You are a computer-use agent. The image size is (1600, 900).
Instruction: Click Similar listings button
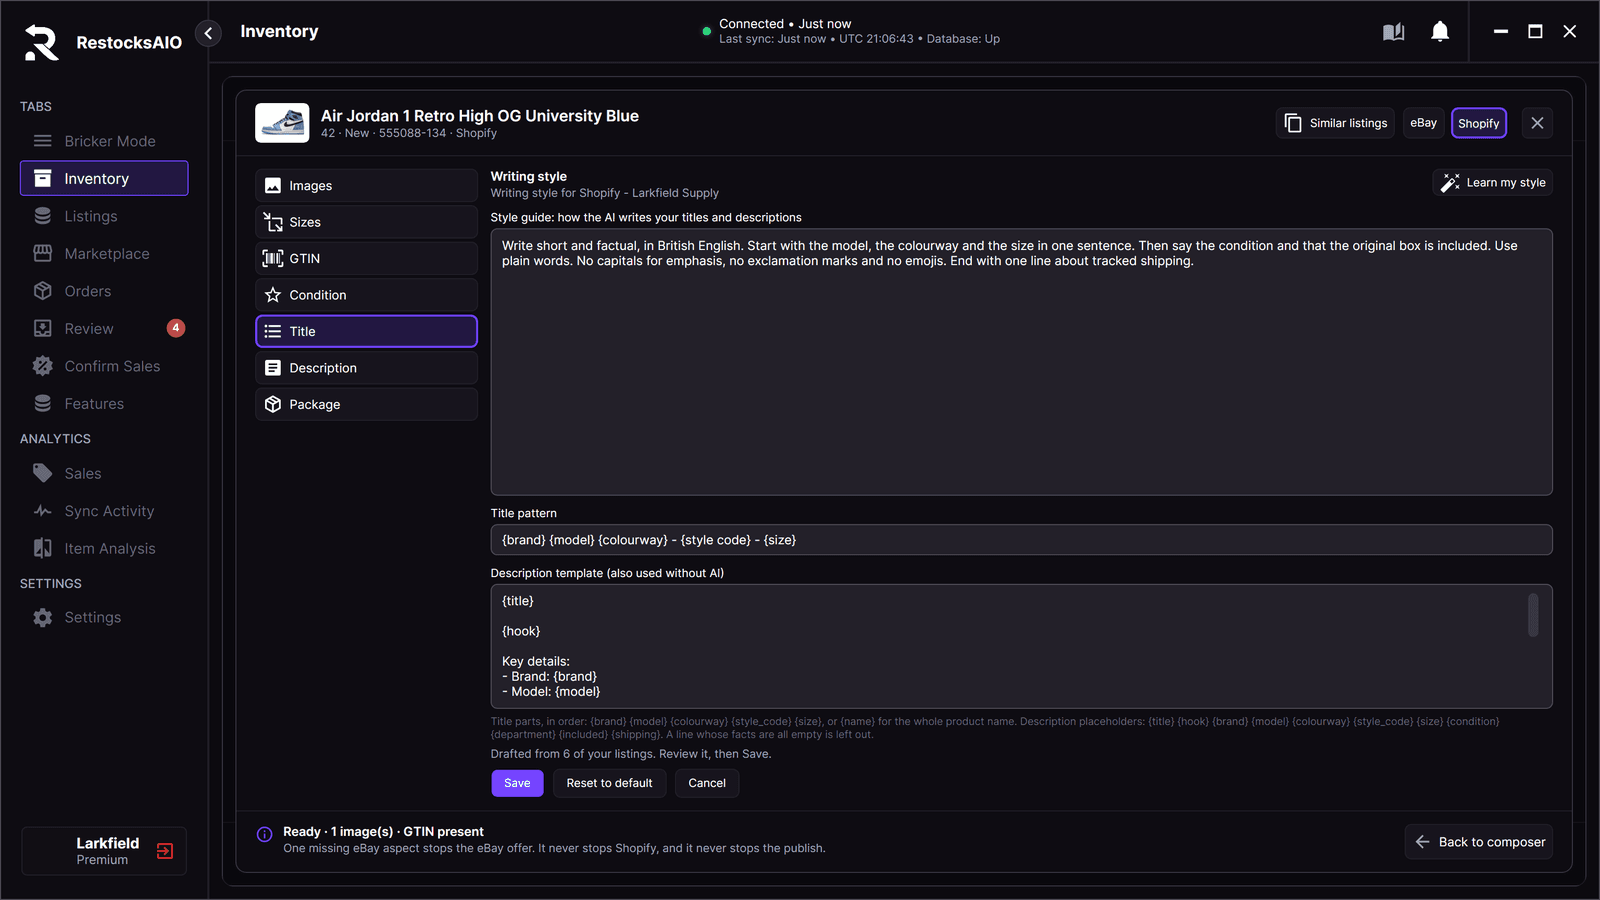(x=1335, y=123)
